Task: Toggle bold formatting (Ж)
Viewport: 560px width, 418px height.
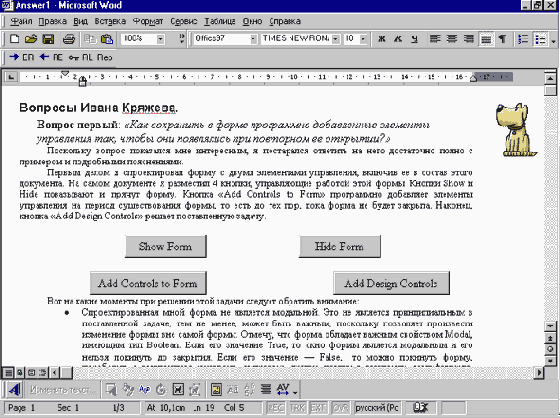Action: click(382, 39)
